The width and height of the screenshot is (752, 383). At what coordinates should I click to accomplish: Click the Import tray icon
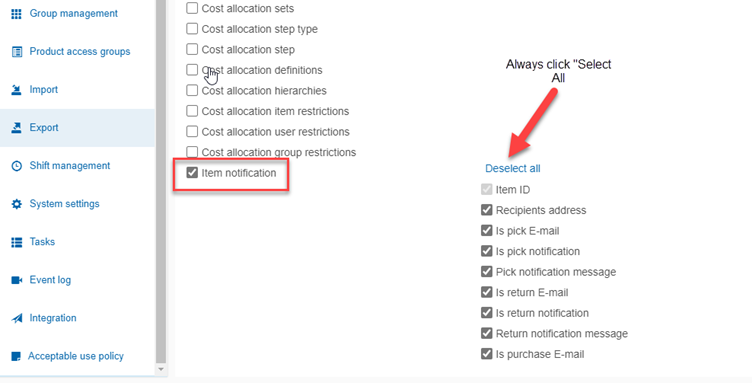pos(16,90)
